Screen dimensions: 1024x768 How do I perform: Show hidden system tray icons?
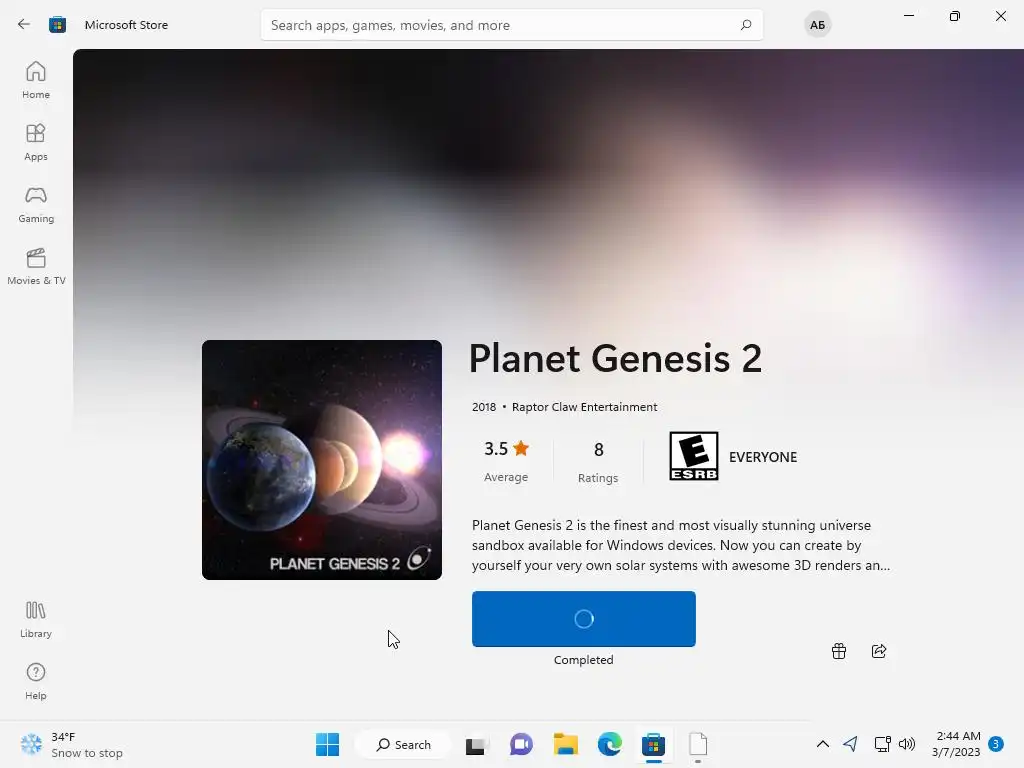pos(823,744)
